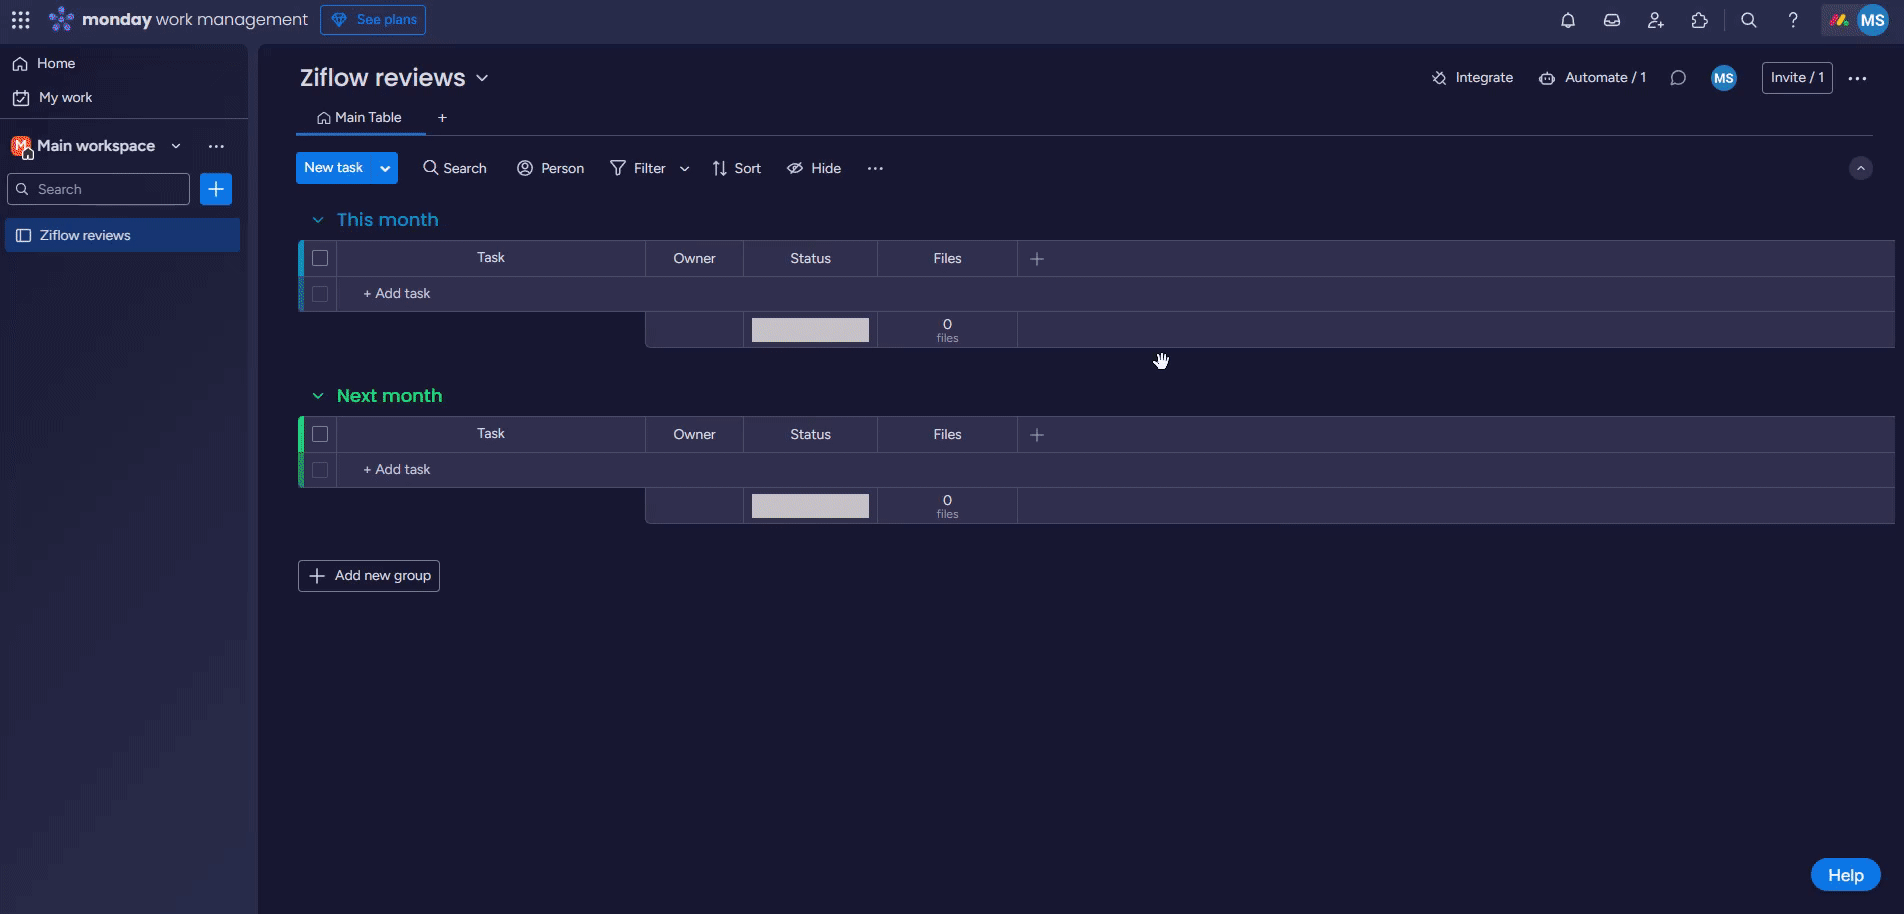Go to Home in sidebar
The height and width of the screenshot is (914, 1904).
(x=44, y=64)
